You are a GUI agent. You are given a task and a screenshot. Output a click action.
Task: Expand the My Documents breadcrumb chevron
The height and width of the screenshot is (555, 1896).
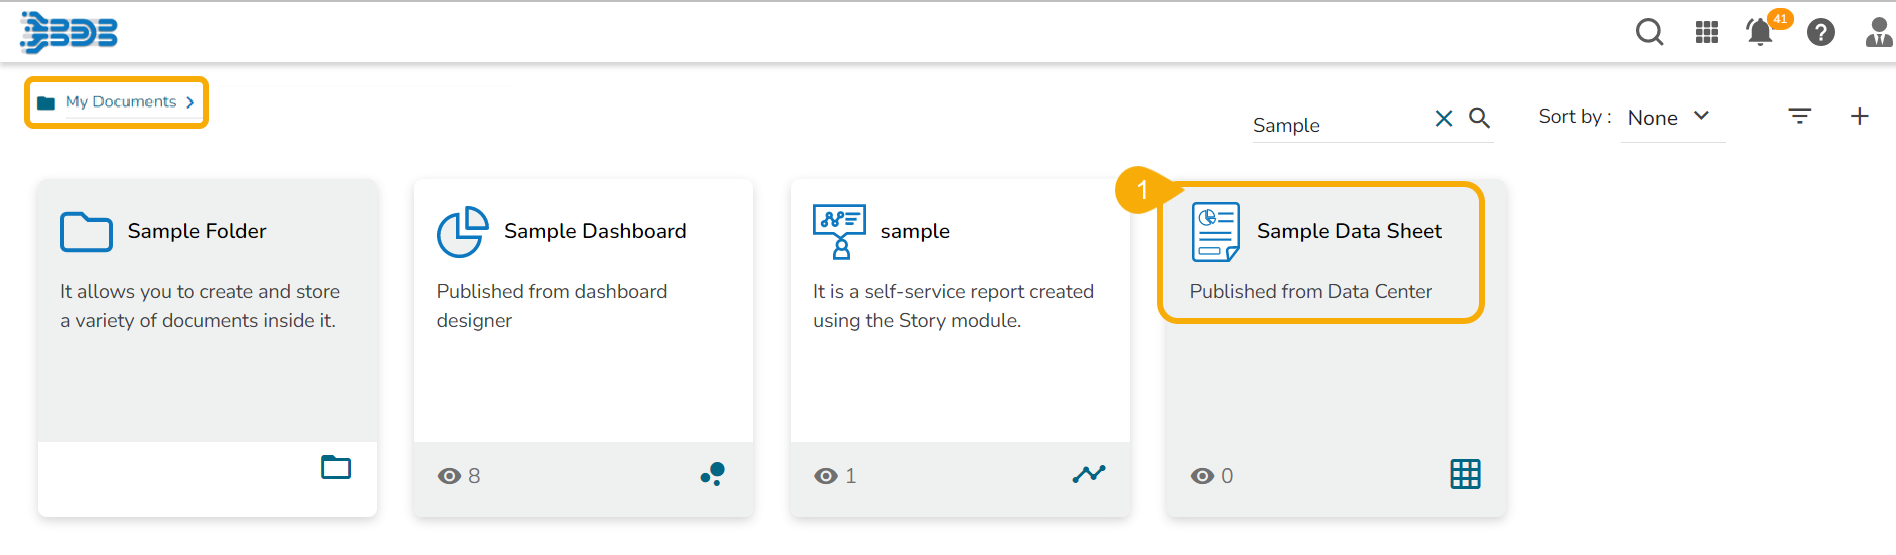coord(190,102)
